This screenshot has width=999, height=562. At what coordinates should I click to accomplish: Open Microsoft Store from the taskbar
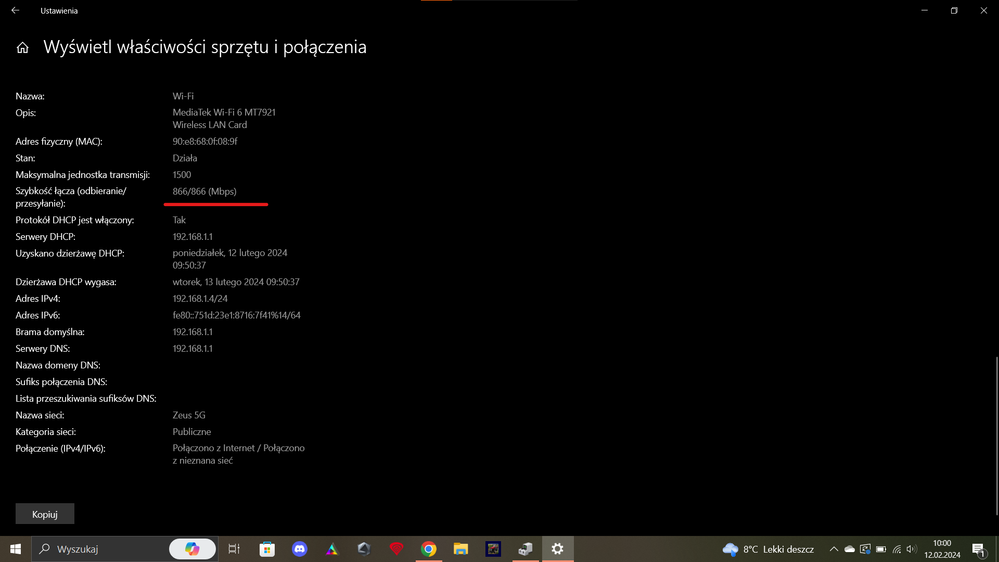(x=267, y=549)
